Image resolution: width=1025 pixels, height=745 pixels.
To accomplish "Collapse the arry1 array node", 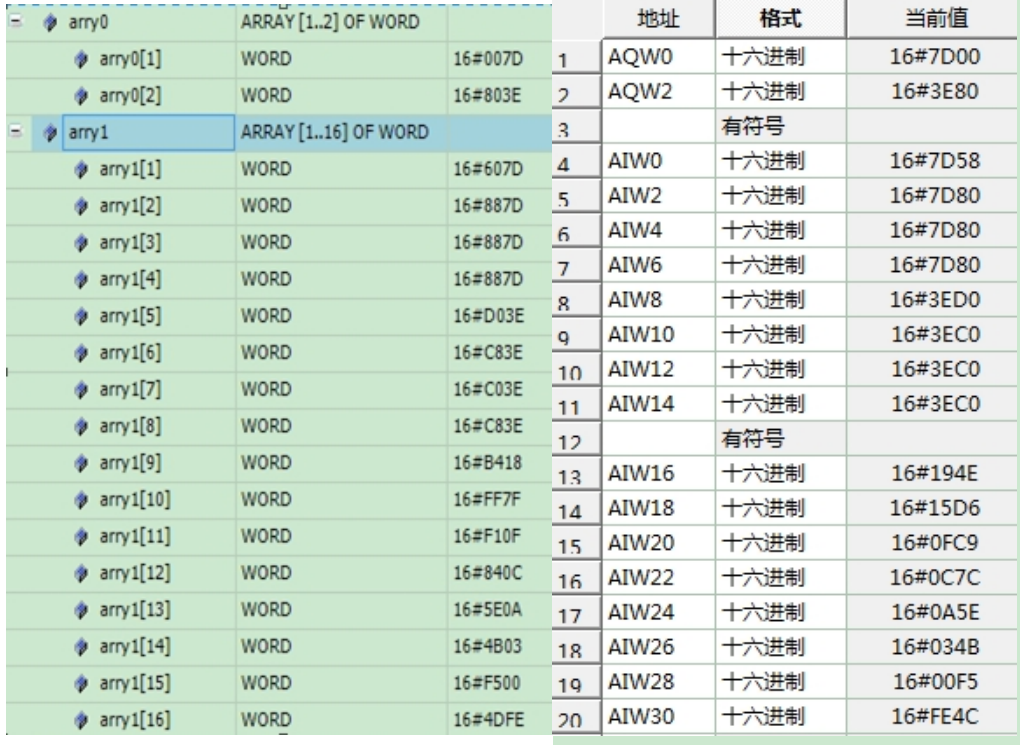I will pyautogui.click(x=16, y=132).
